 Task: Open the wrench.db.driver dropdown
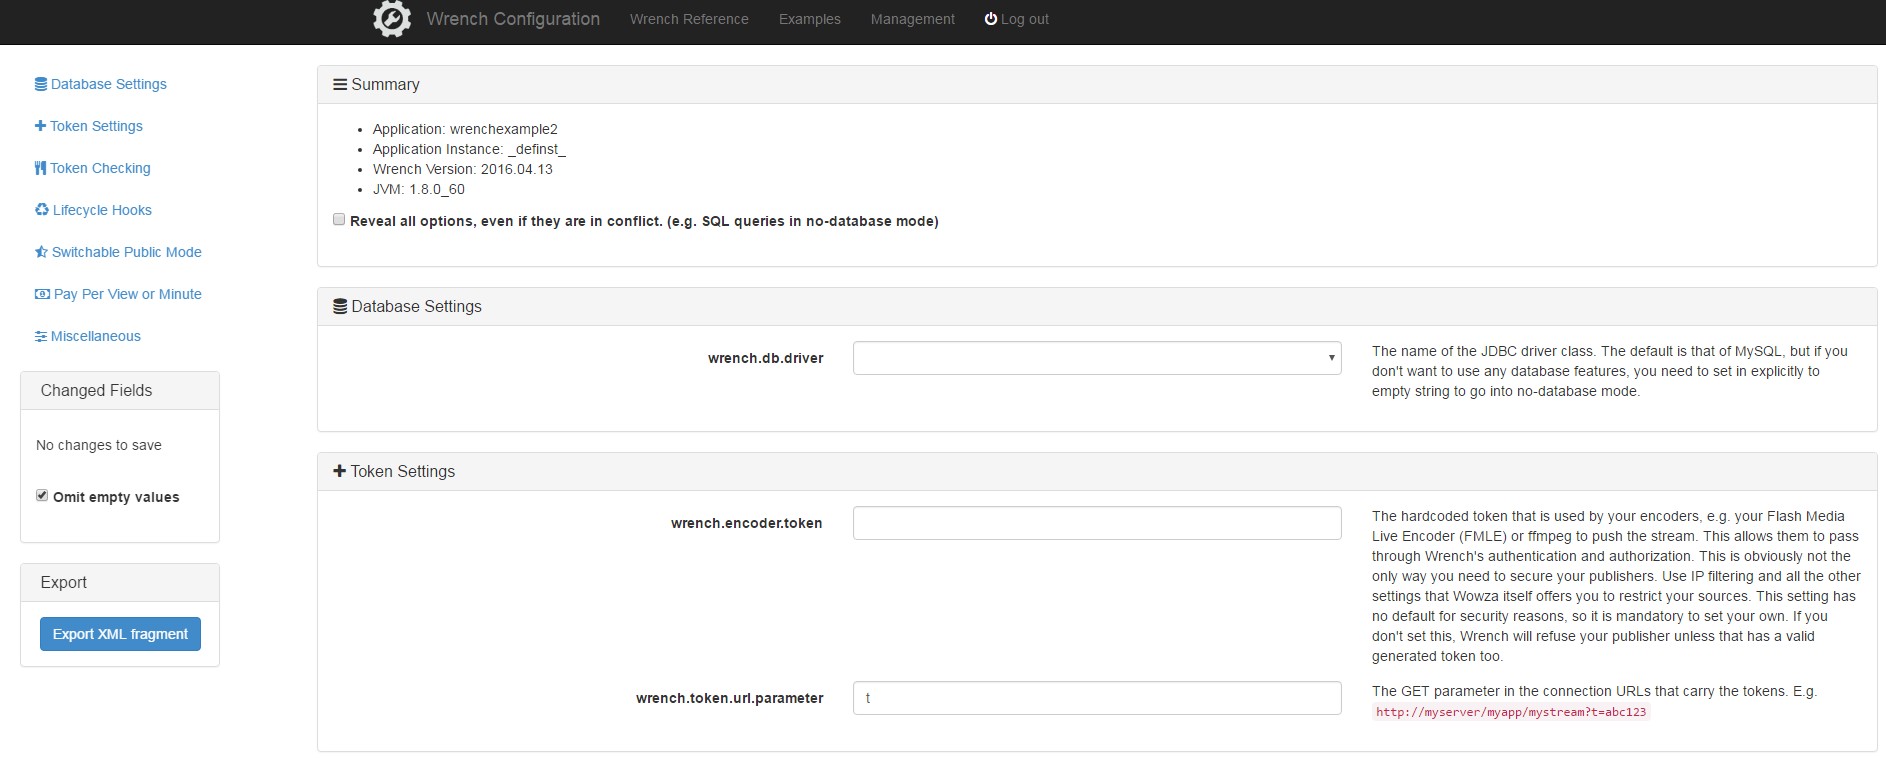pyautogui.click(x=1096, y=358)
